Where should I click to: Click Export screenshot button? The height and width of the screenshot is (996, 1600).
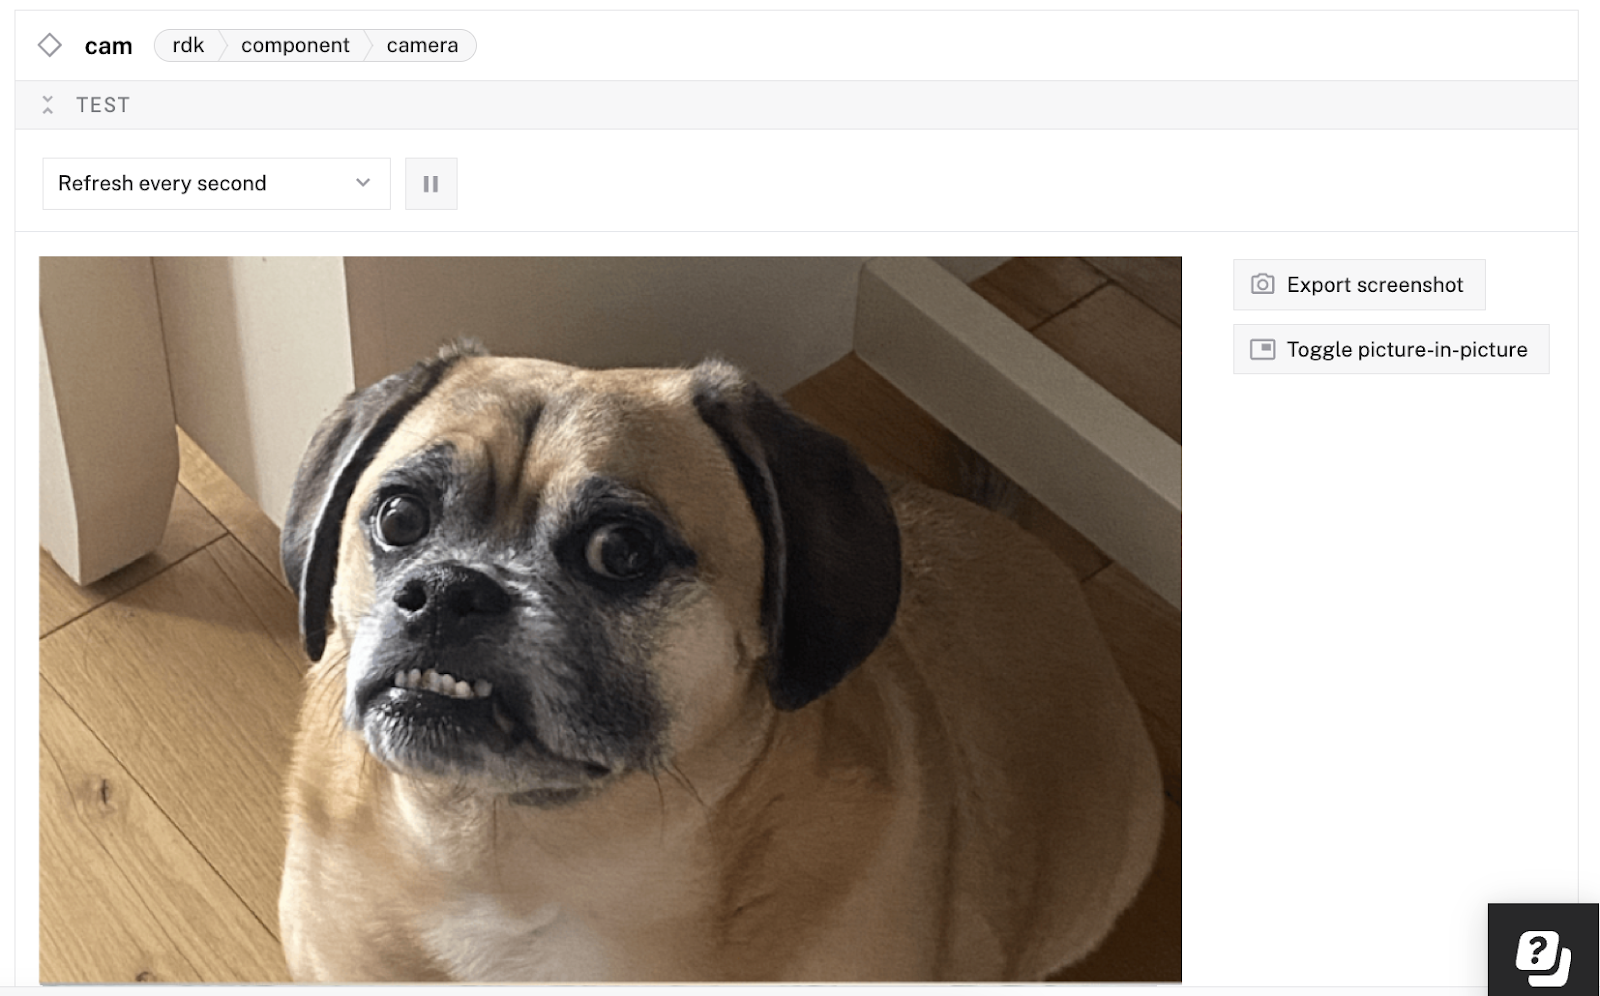[x=1359, y=285]
